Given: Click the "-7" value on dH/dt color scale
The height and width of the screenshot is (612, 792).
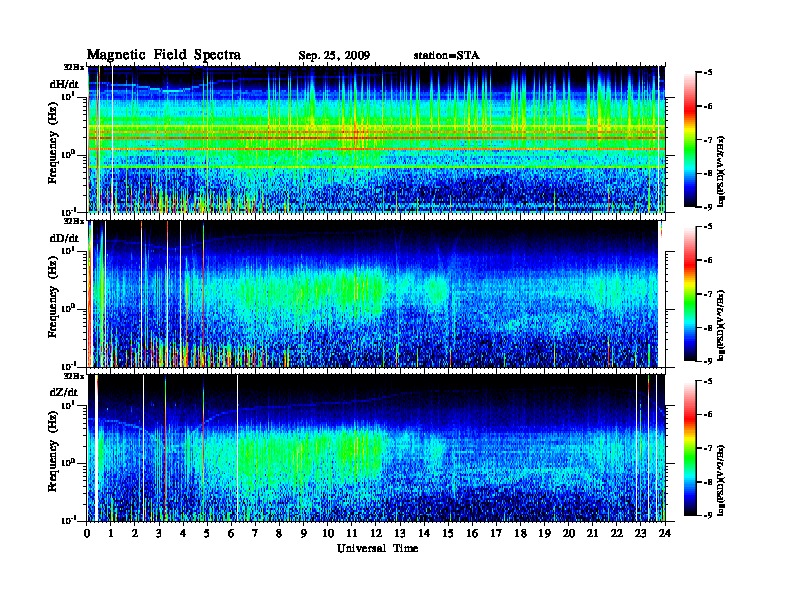Looking at the screenshot, I should [708, 140].
